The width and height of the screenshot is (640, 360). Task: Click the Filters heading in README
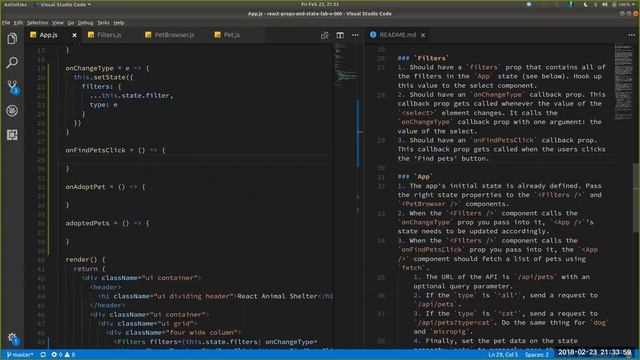tap(423, 58)
